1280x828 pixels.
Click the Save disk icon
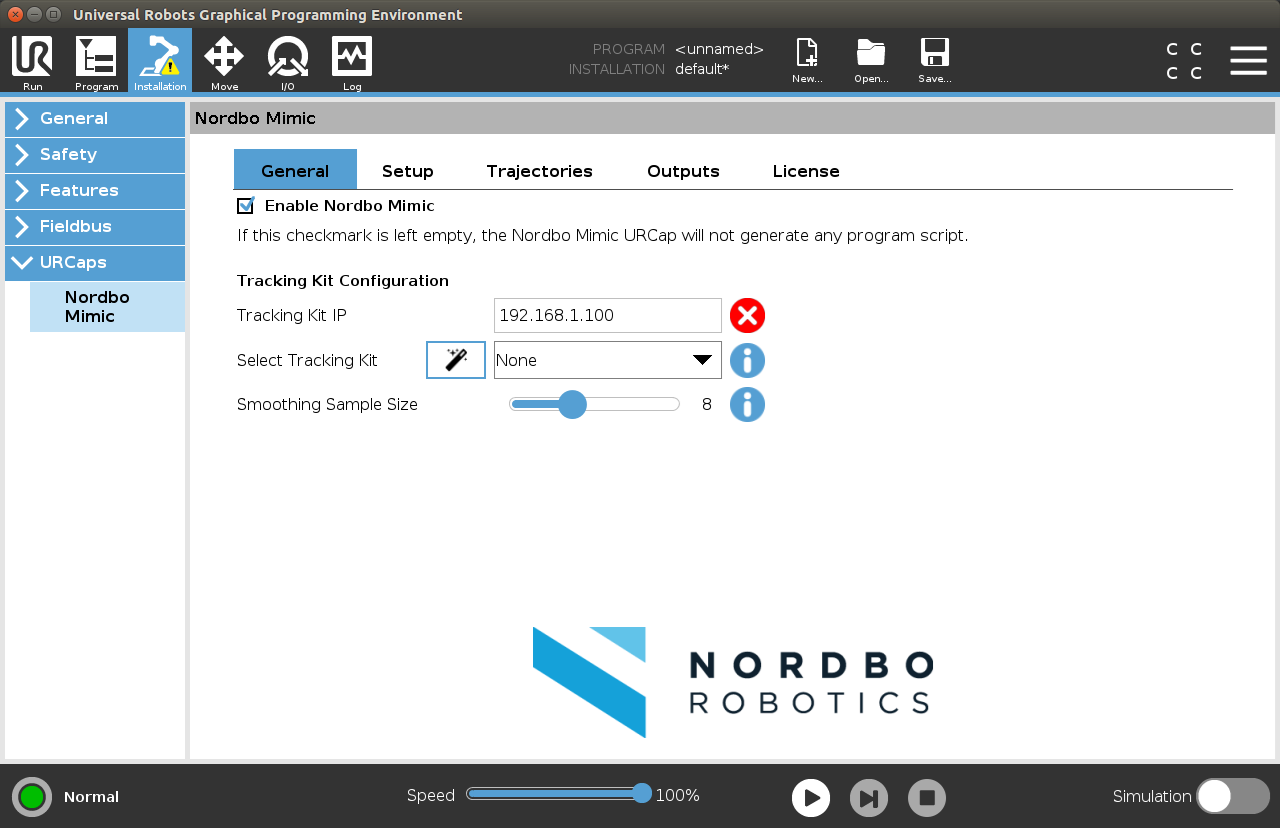(935, 61)
